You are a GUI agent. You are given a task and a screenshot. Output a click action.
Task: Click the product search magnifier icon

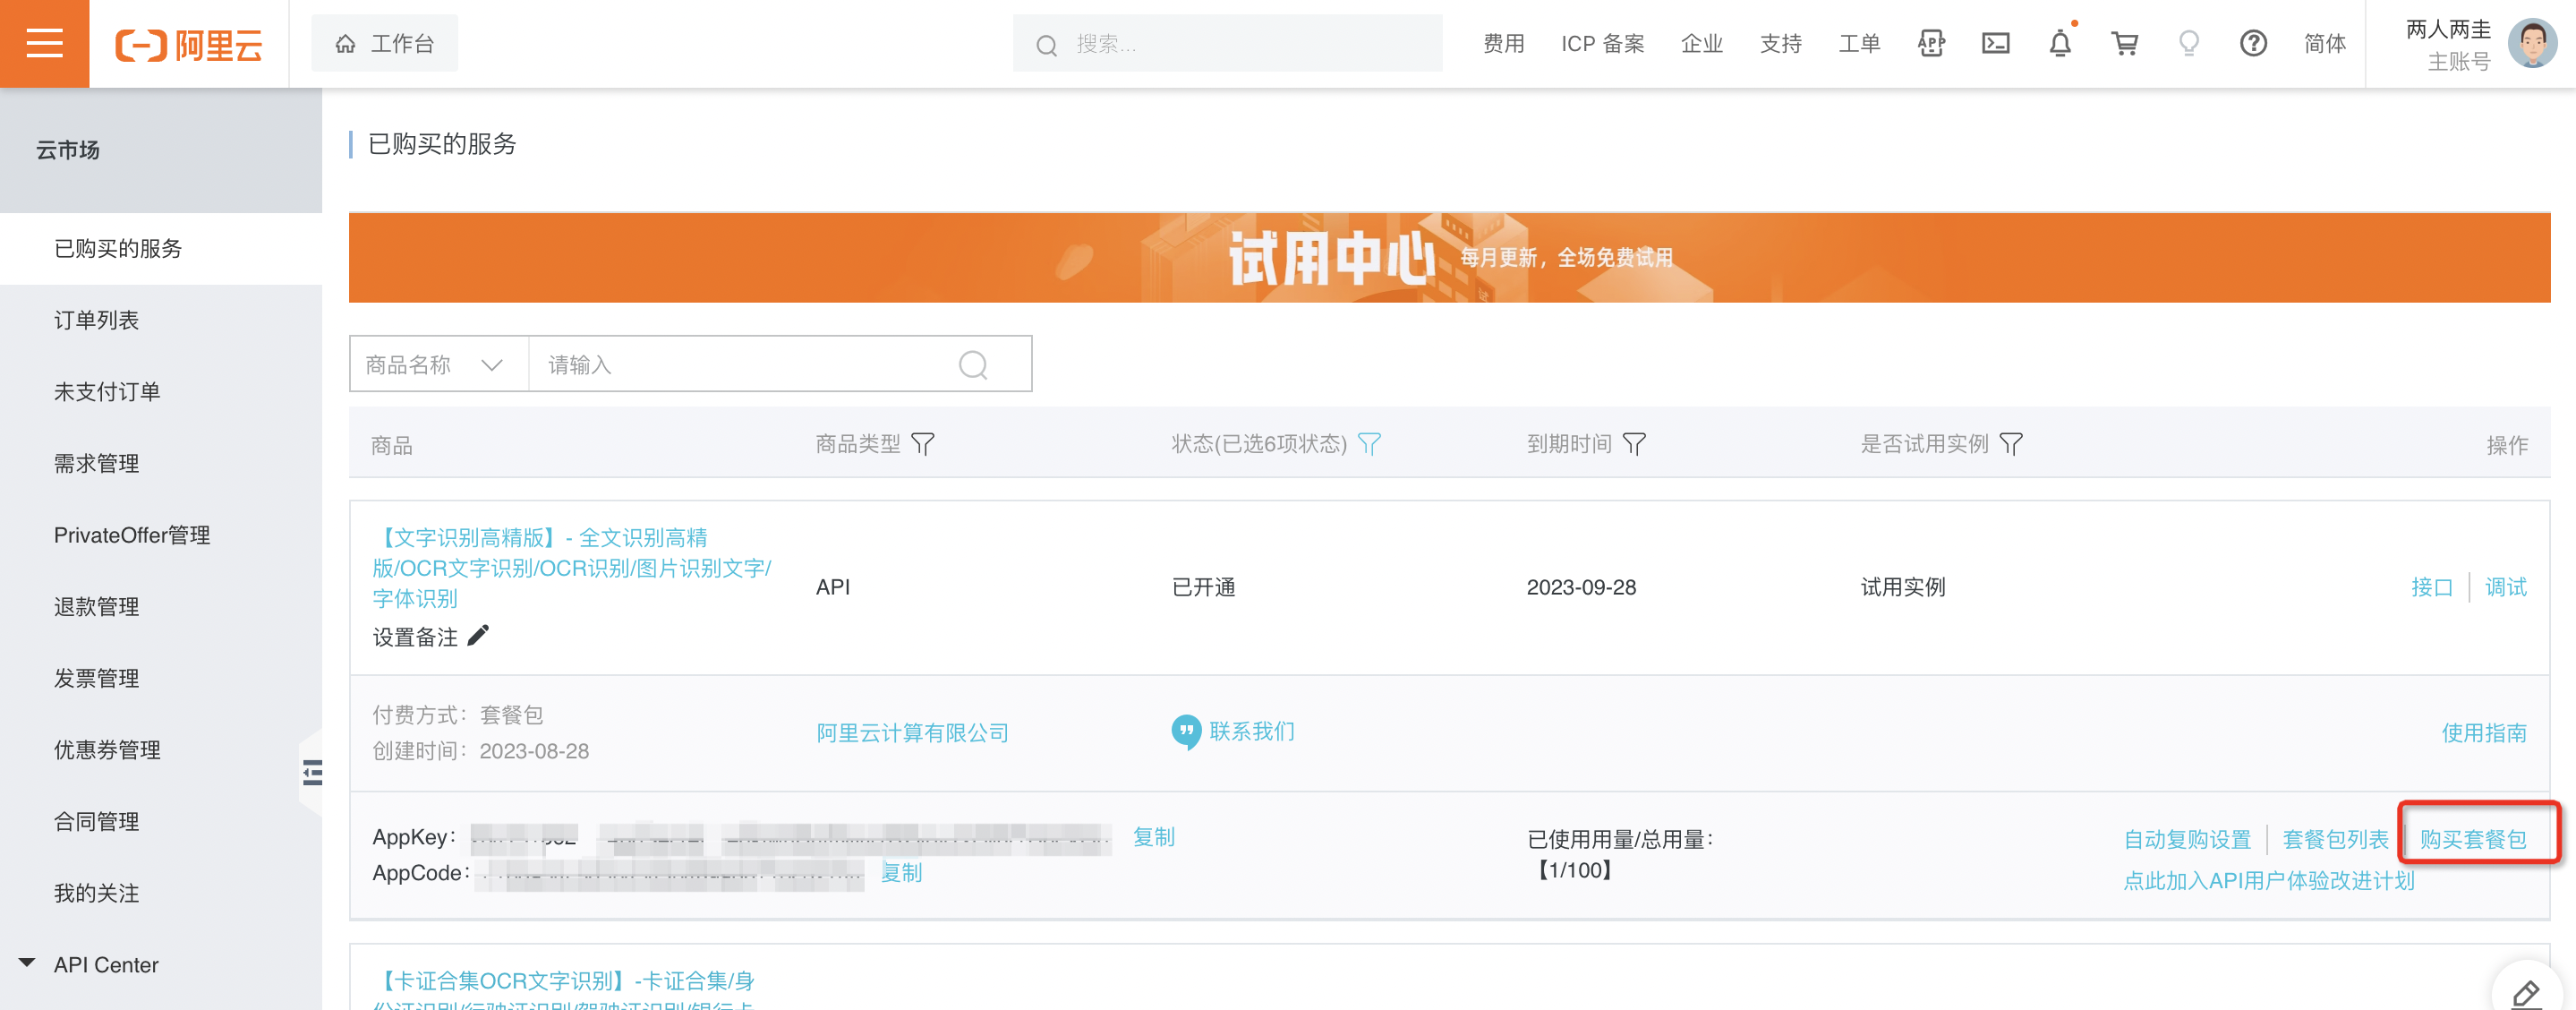click(973, 364)
